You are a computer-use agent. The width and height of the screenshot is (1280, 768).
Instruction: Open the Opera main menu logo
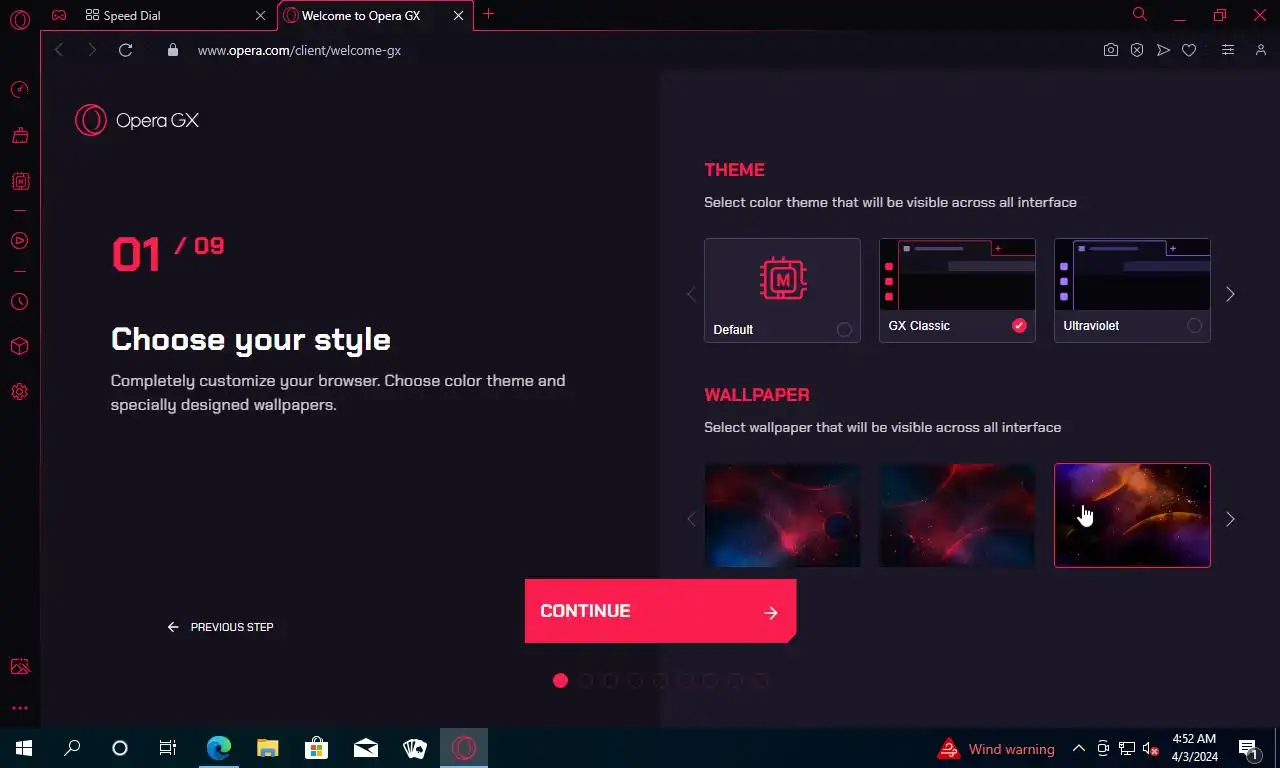(x=19, y=19)
